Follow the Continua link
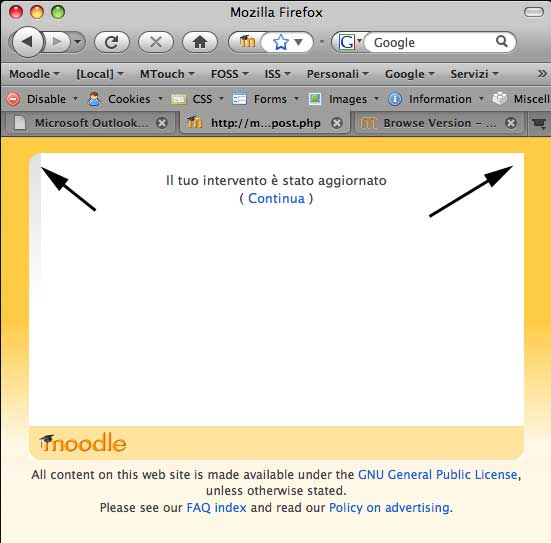Viewport: 551px width, 543px height. coord(276,199)
